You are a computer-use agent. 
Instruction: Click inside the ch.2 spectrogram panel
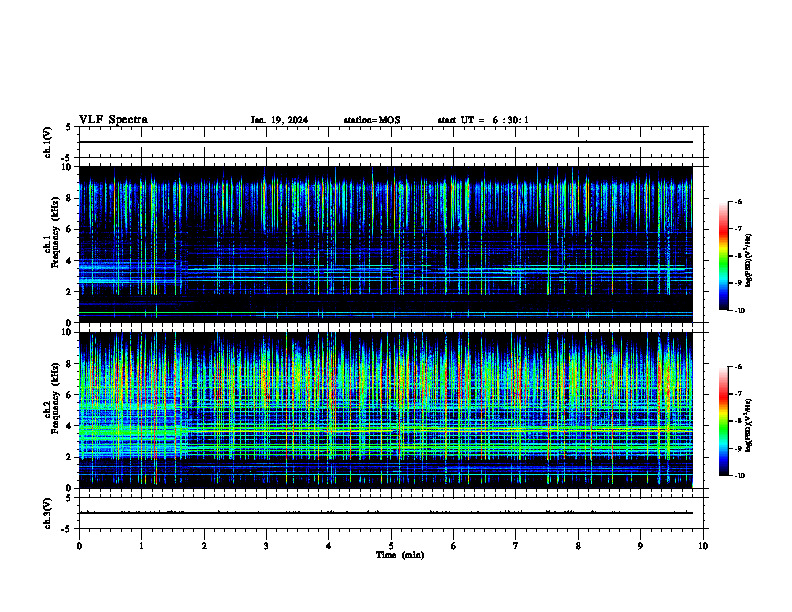coord(385,410)
